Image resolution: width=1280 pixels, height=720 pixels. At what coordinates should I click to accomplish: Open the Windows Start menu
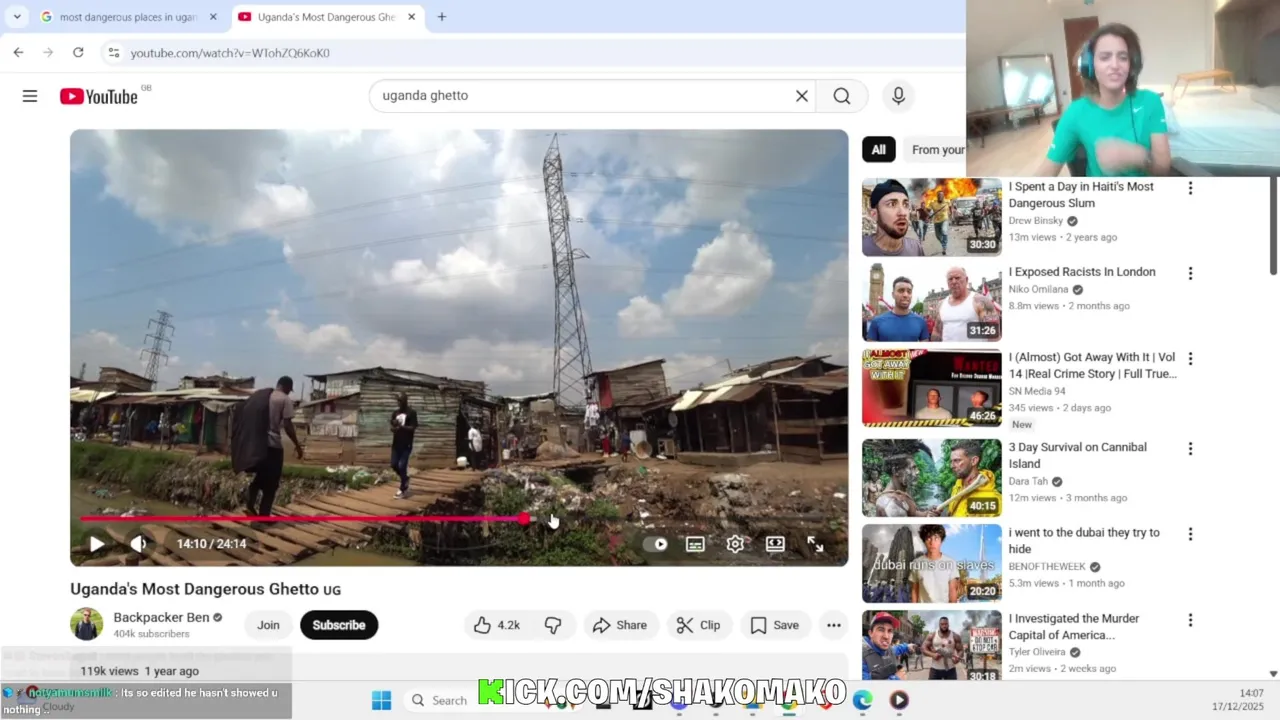click(381, 700)
